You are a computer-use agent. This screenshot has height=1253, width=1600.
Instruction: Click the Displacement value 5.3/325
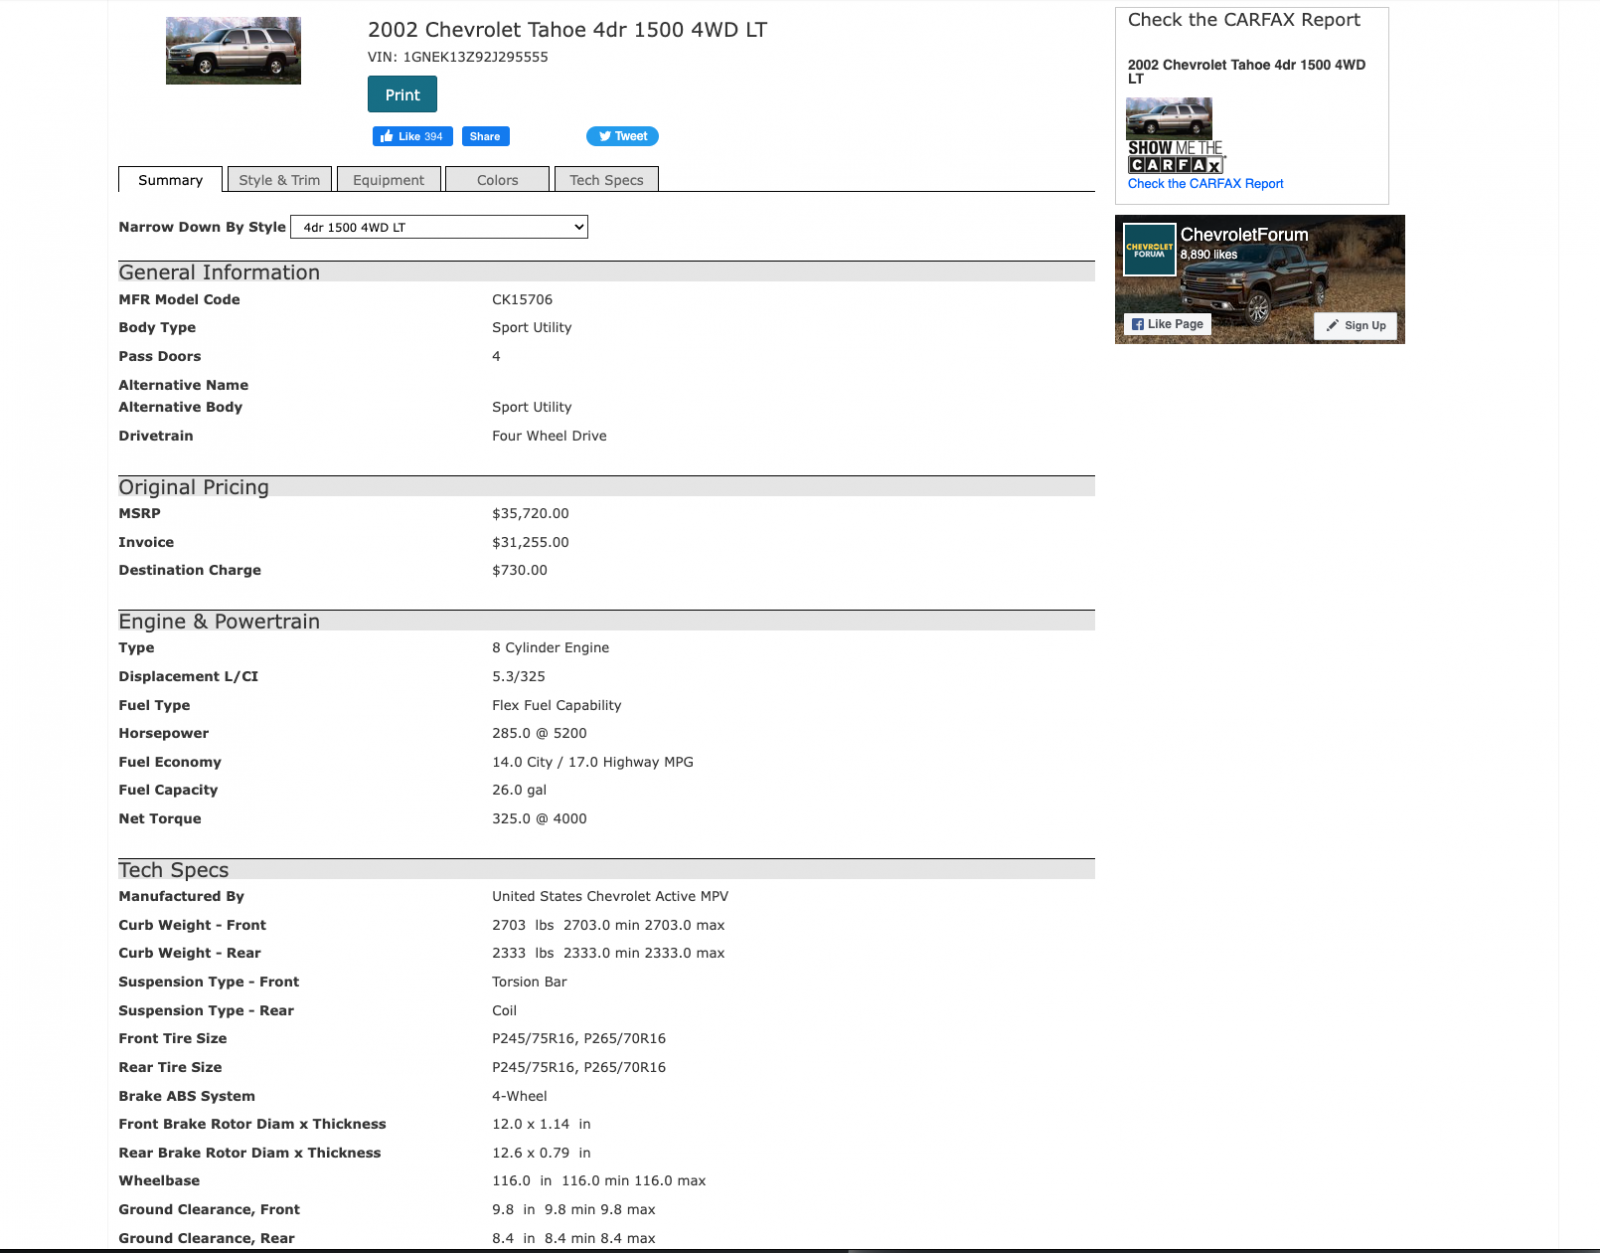click(x=518, y=676)
